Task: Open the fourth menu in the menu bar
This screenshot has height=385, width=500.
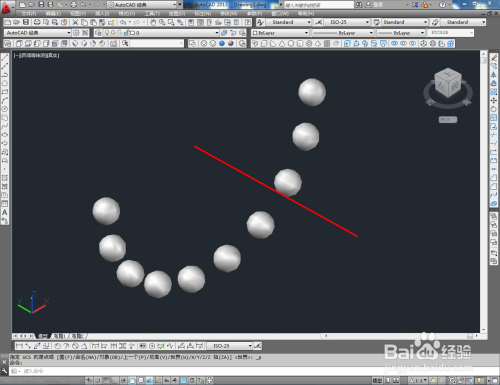Action: coord(102,14)
